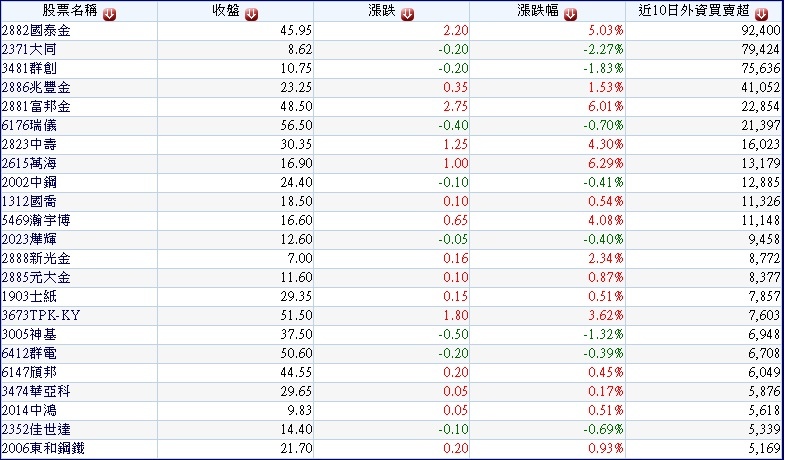This screenshot has height=460, width=786.
Task: Click stock name 2006東和鋼鐵
Action: 43,448
